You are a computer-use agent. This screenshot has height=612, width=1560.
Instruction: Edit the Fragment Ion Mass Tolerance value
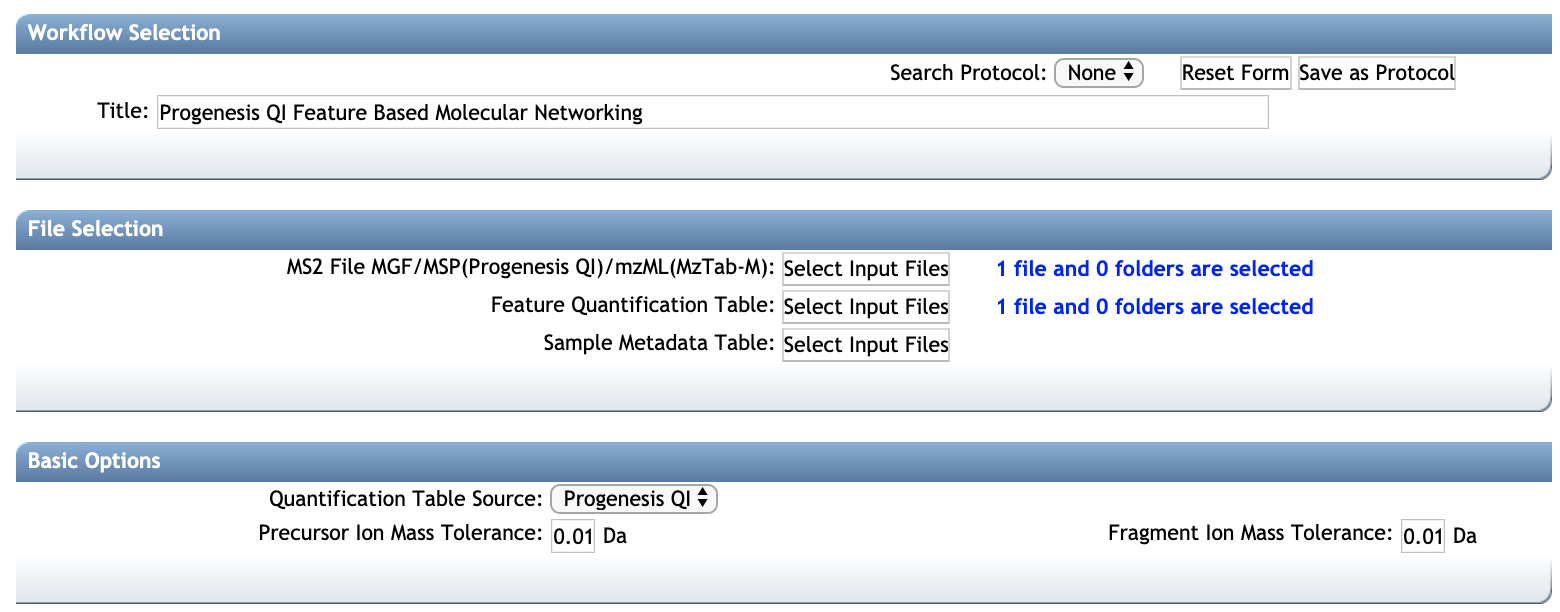point(1423,536)
